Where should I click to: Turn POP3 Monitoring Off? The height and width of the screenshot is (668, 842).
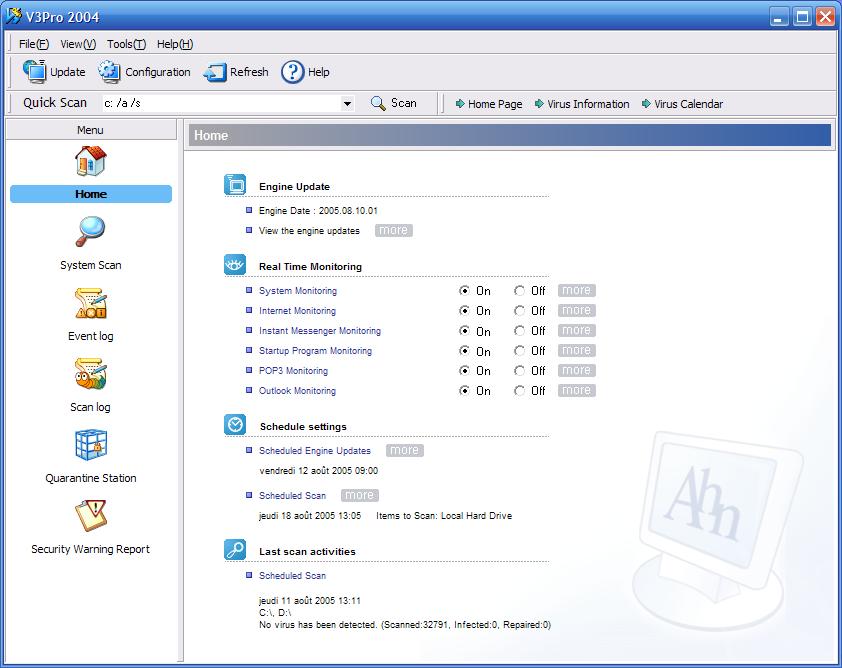(519, 371)
